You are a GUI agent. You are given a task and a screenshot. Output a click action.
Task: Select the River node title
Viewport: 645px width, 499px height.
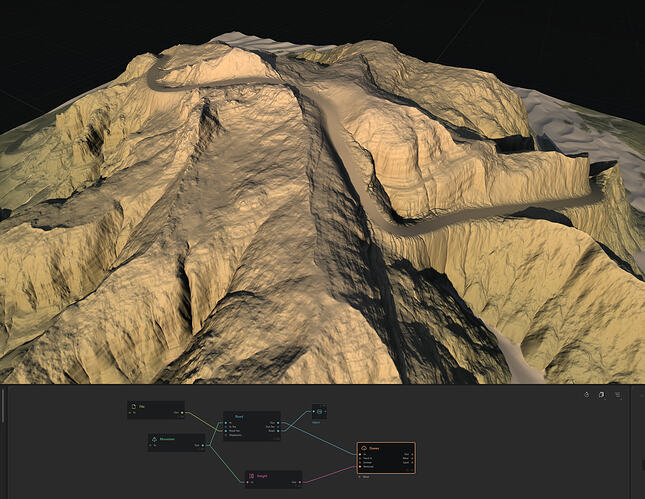[x=239, y=416]
